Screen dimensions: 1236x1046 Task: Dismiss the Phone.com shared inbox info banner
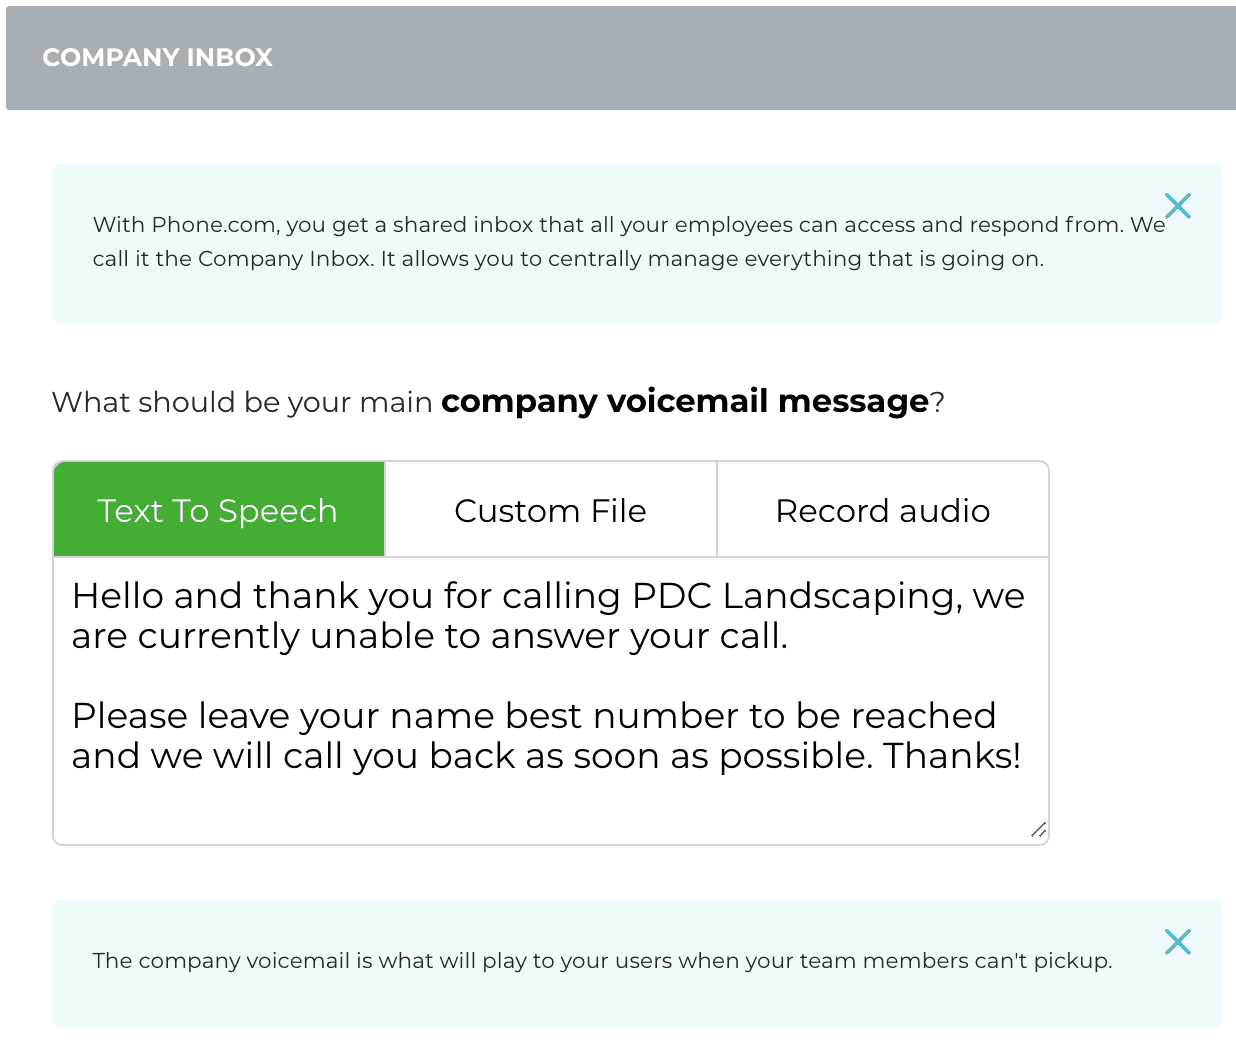point(1178,206)
